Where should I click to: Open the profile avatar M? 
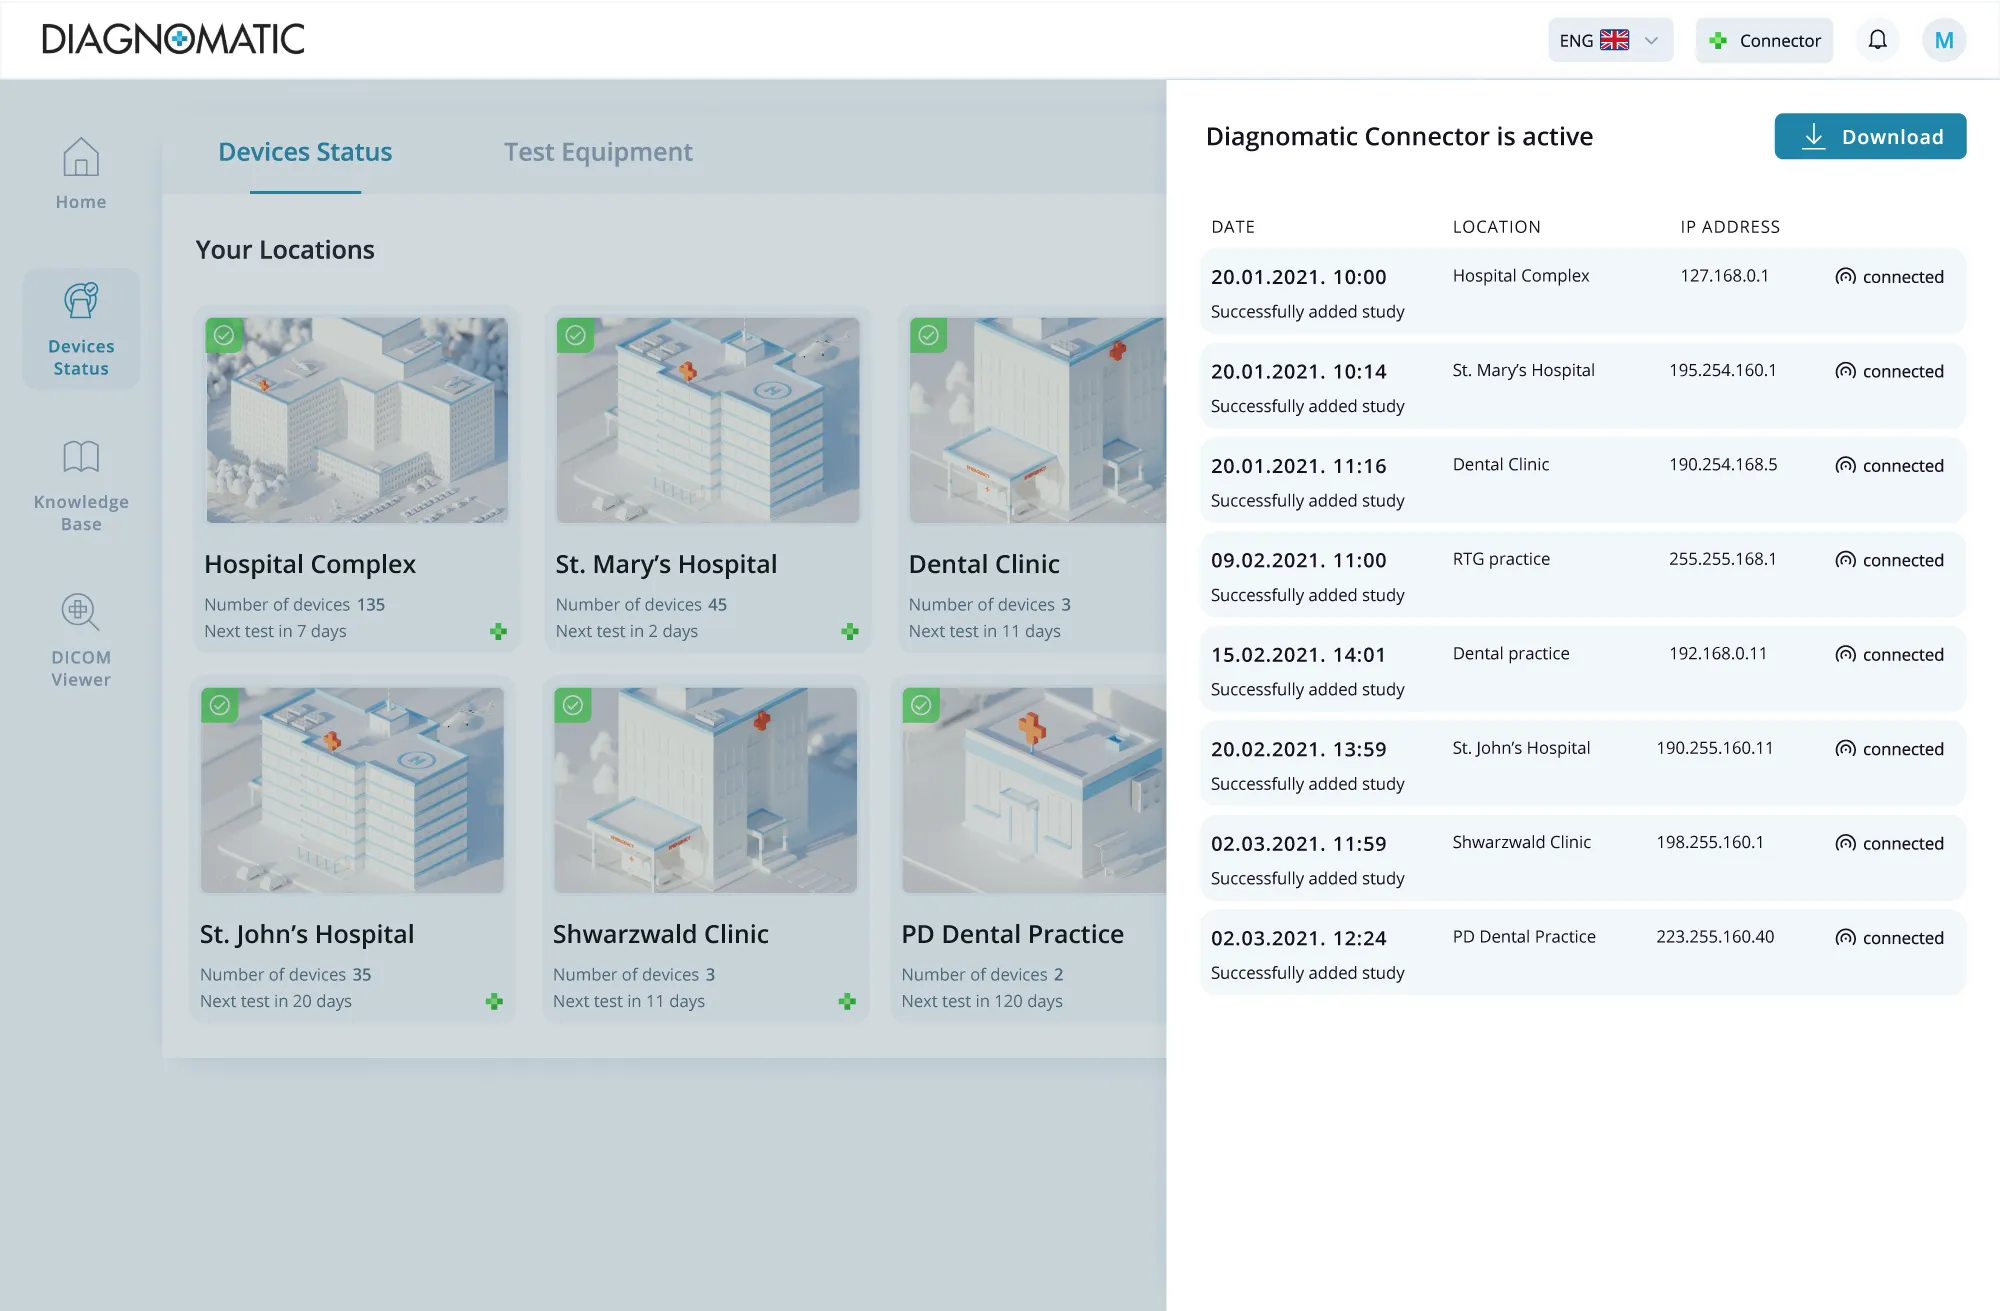(x=1943, y=40)
